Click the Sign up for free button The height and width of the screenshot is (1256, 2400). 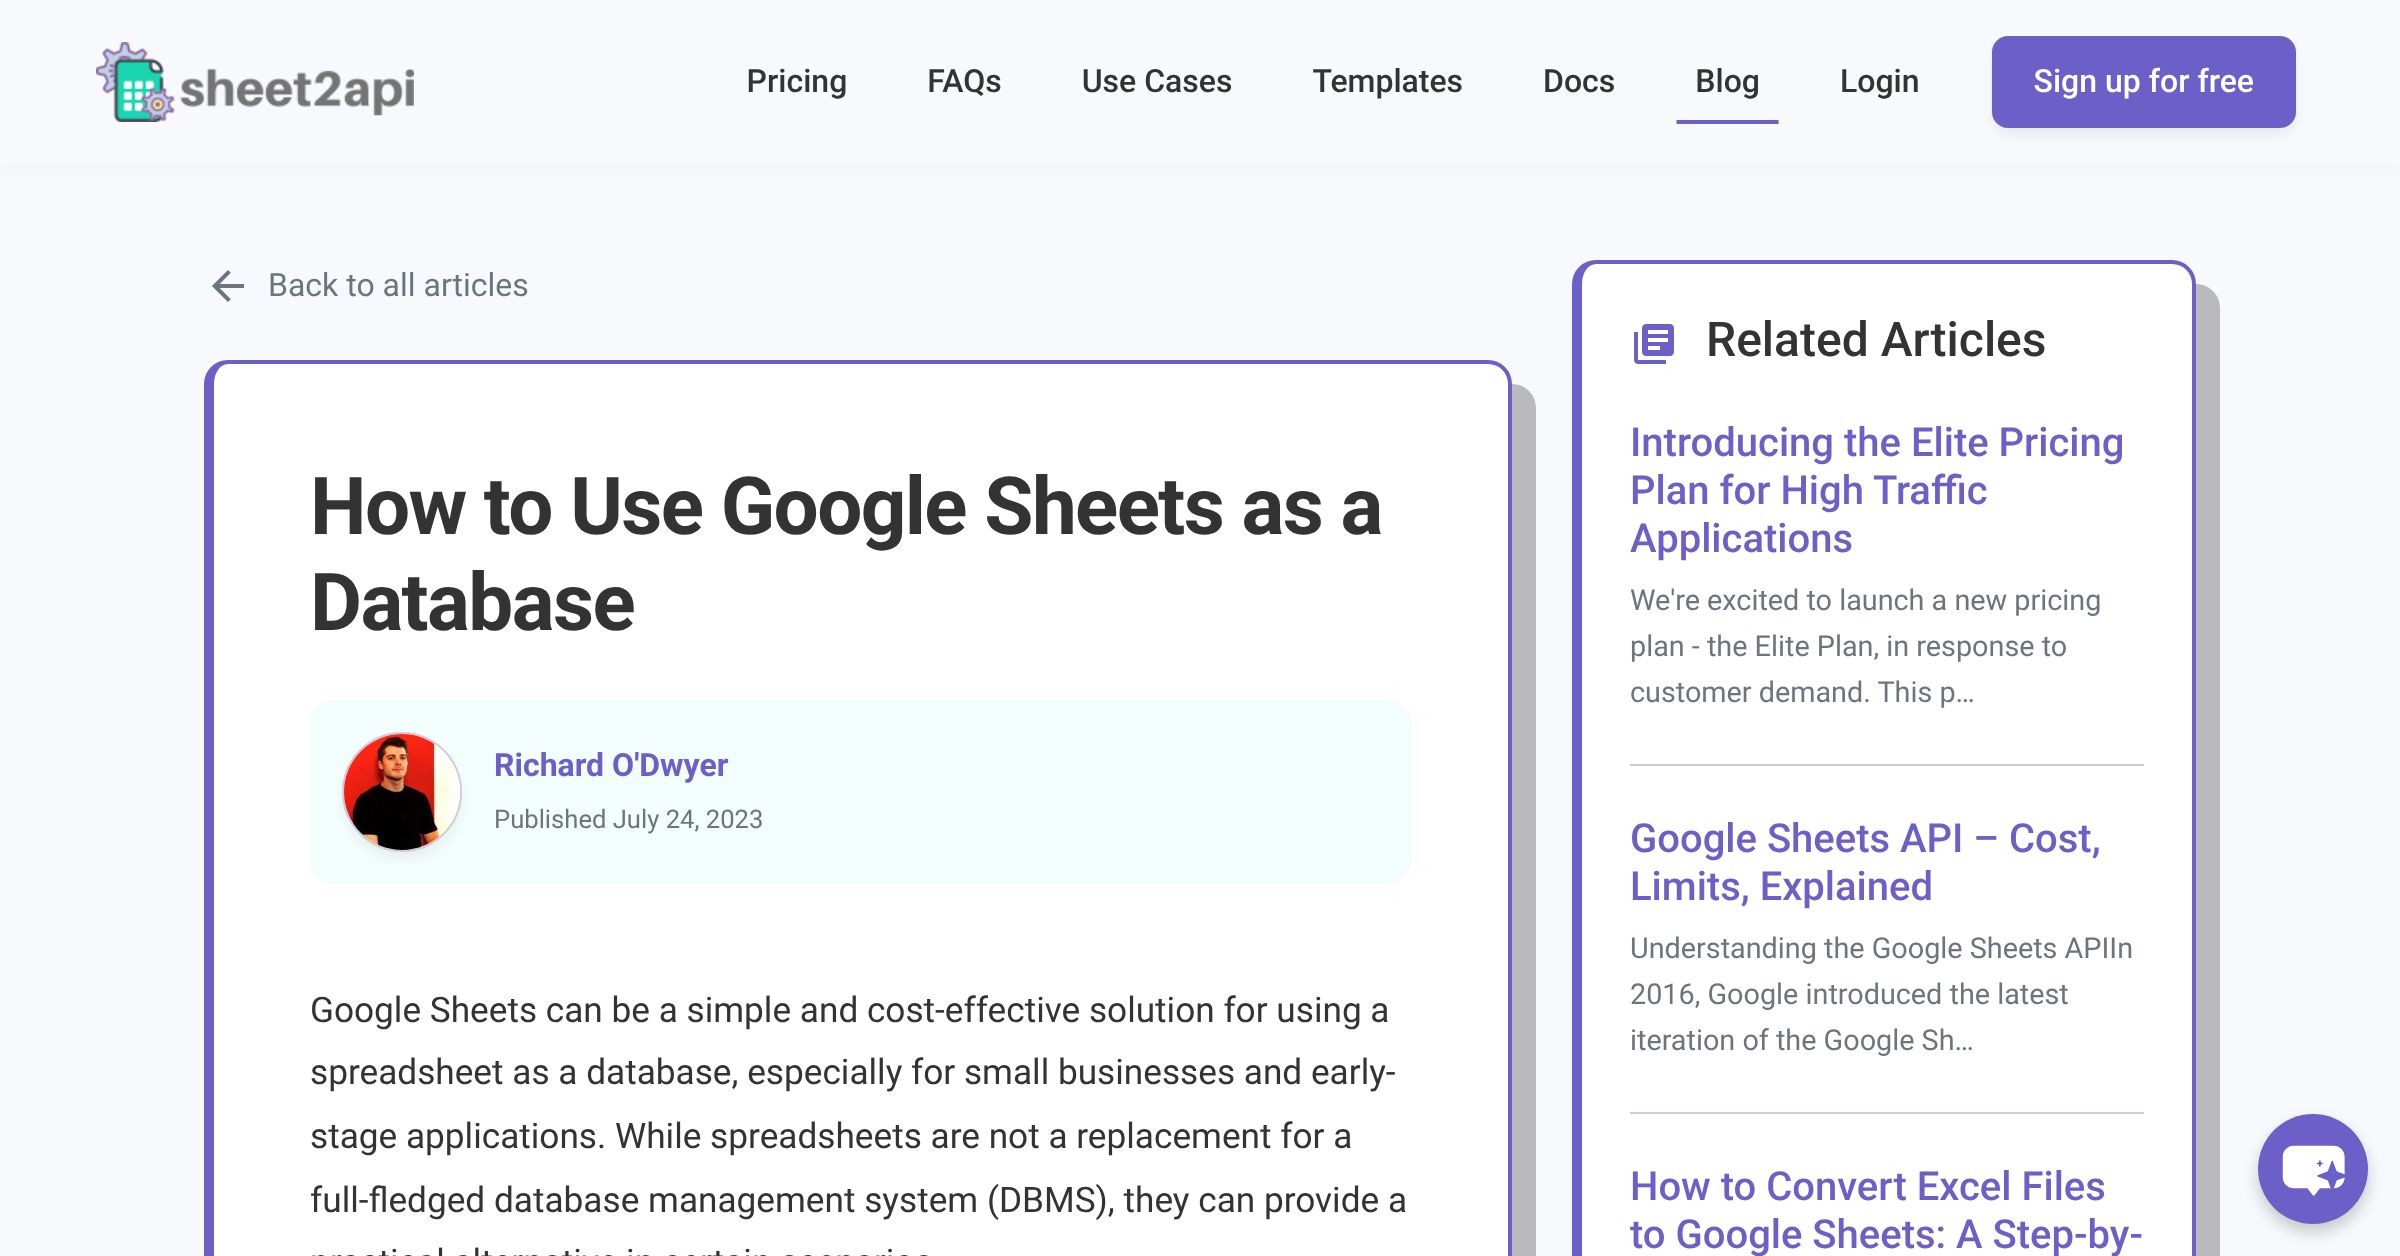click(x=2143, y=81)
